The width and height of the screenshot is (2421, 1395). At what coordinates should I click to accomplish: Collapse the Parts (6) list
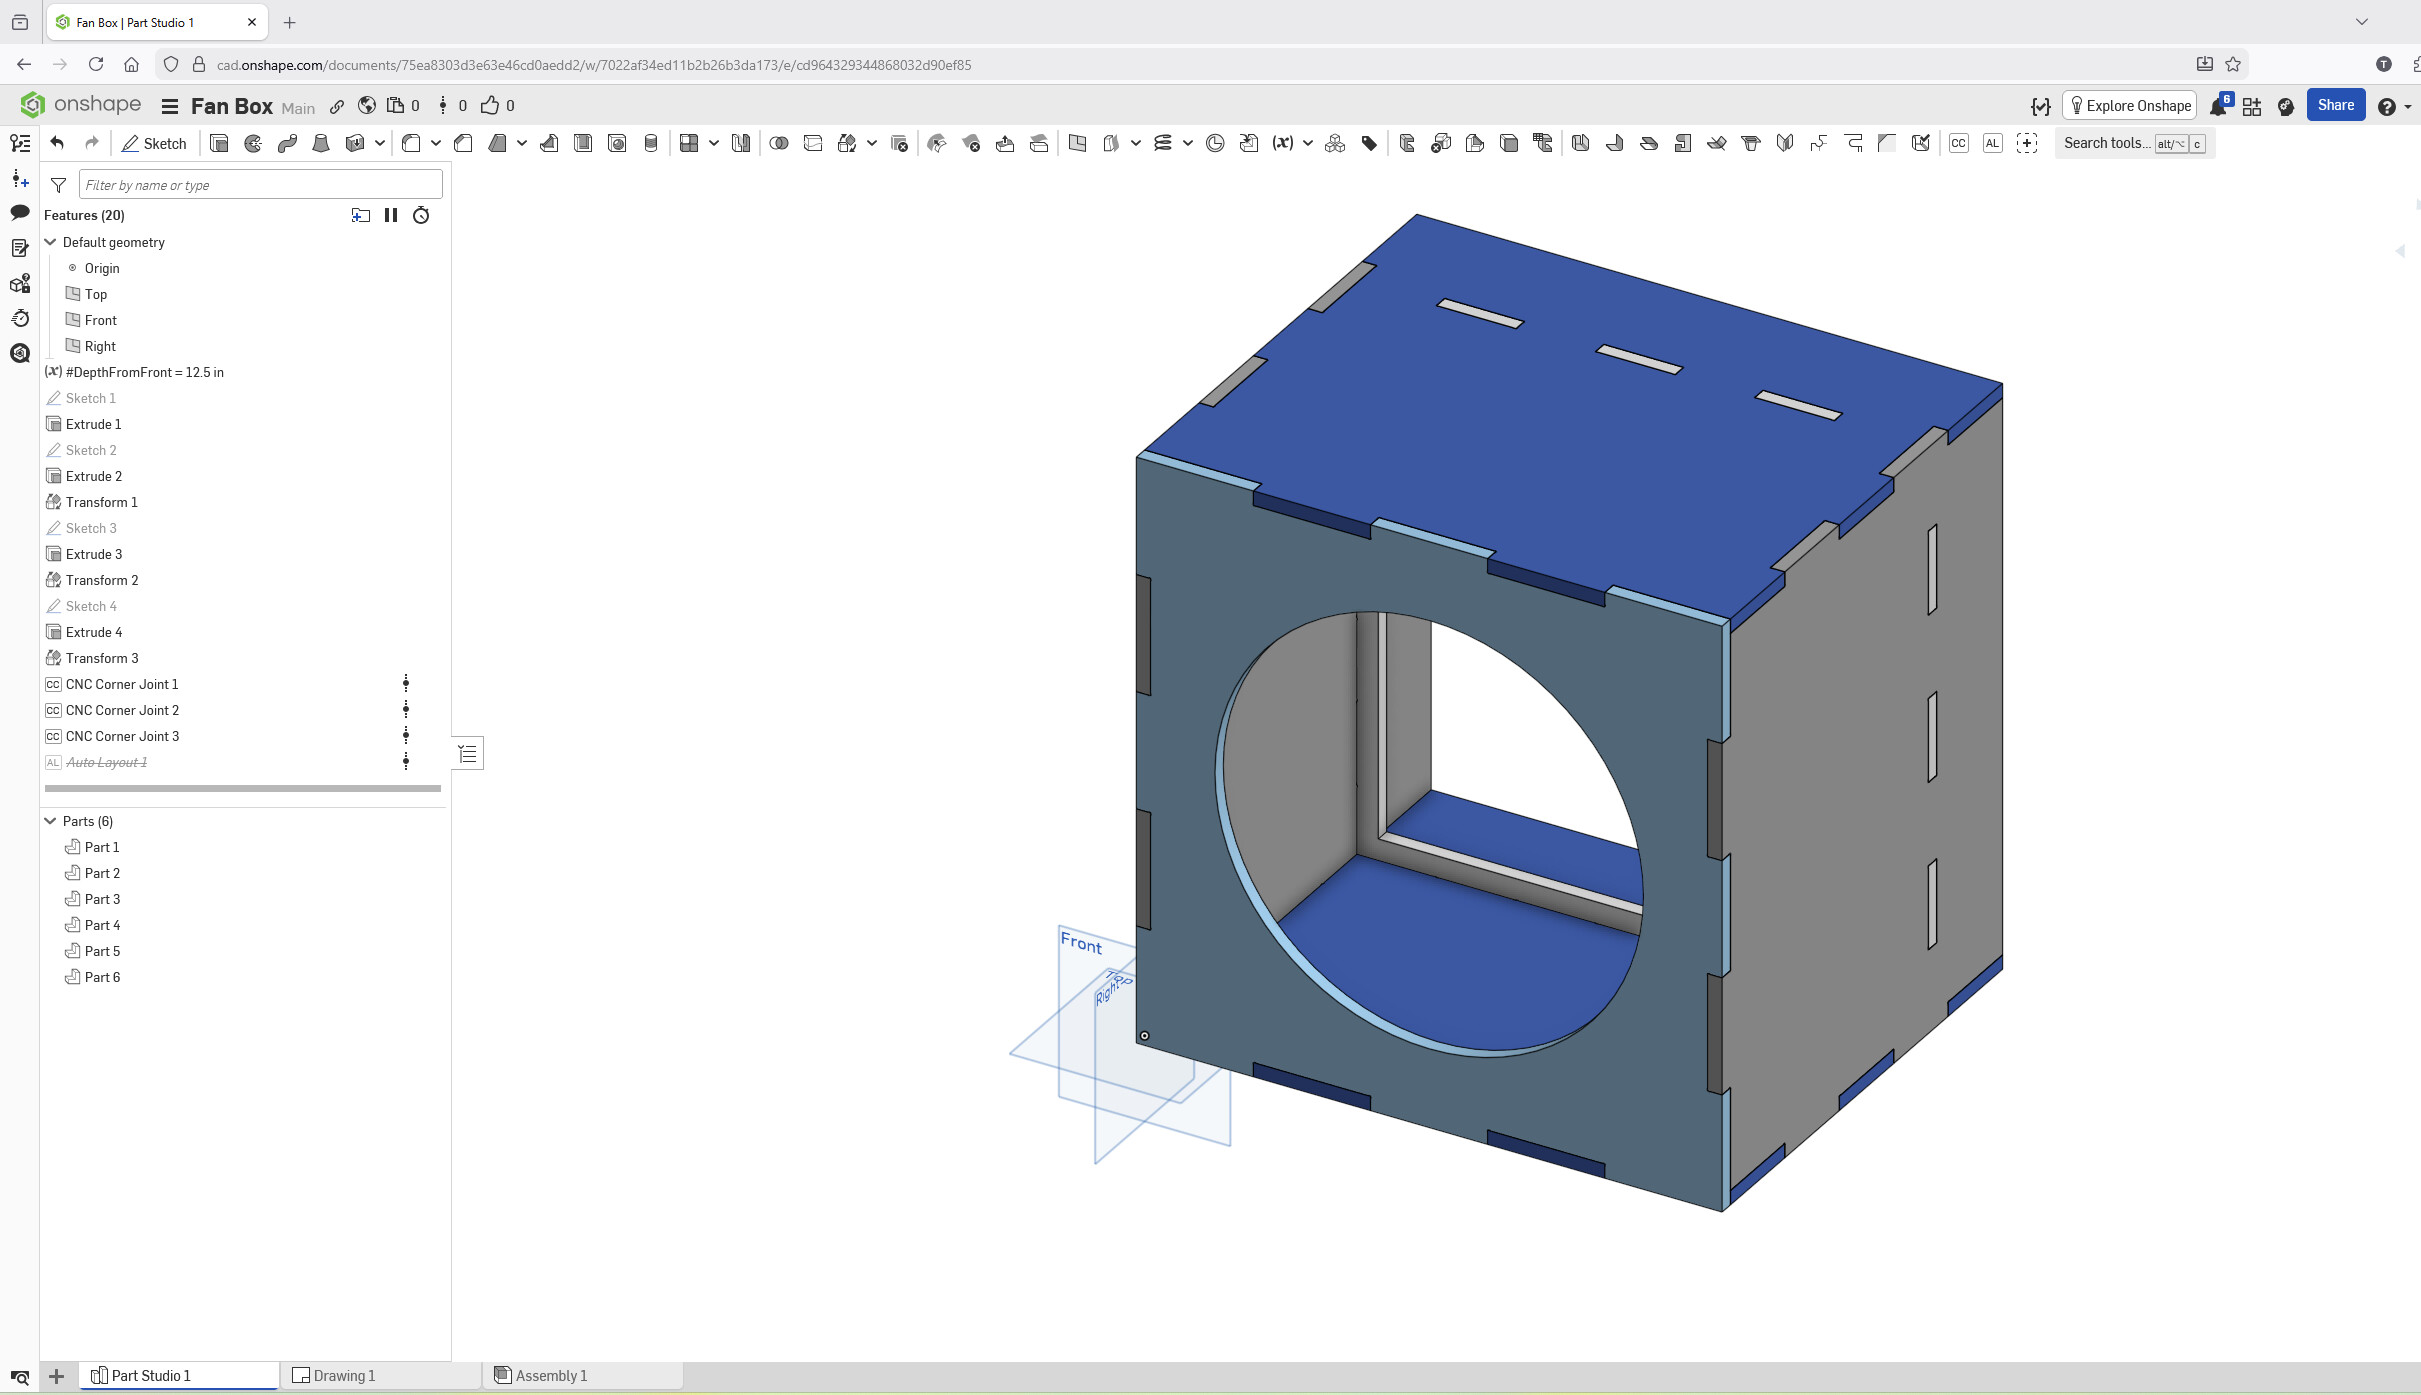pos(51,821)
